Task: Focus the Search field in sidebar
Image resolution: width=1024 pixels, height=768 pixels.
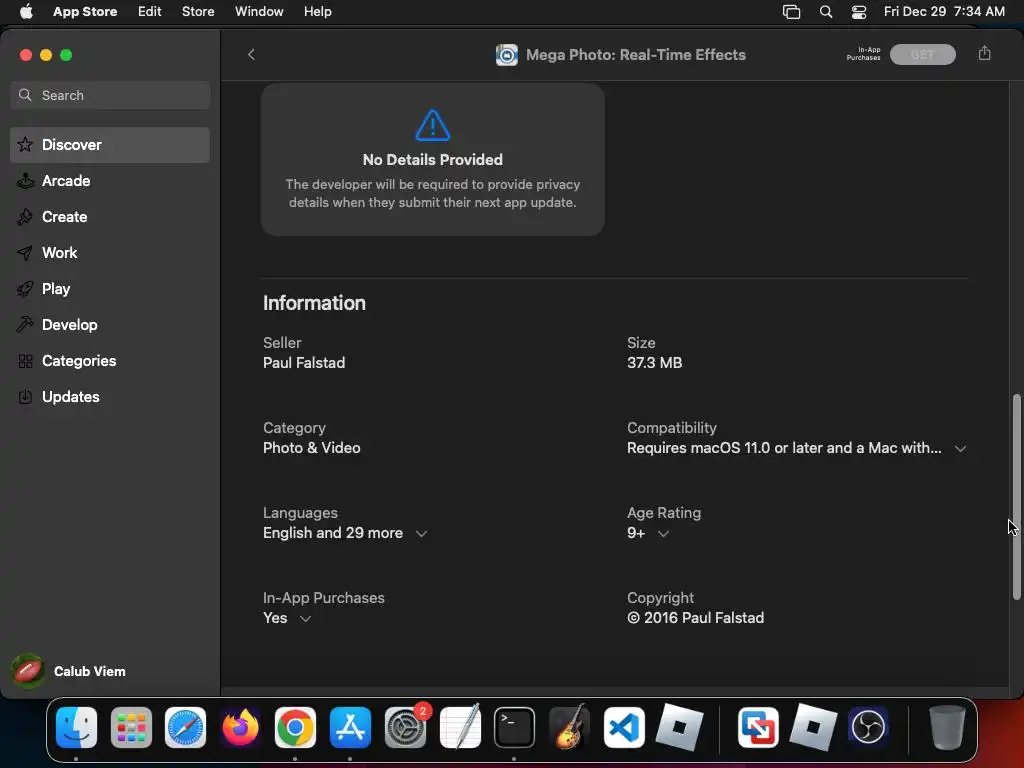Action: point(110,95)
